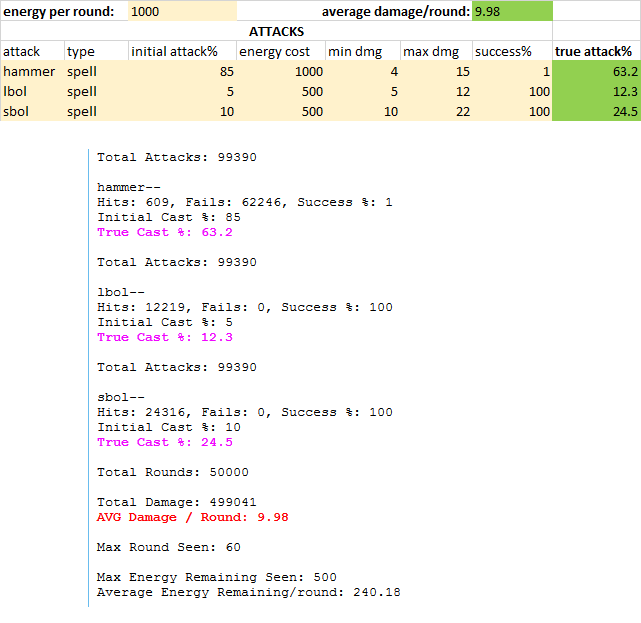Screen dimensions: 641x623
Task: Select sbol's initial attack% value 10
Action: click(182, 111)
